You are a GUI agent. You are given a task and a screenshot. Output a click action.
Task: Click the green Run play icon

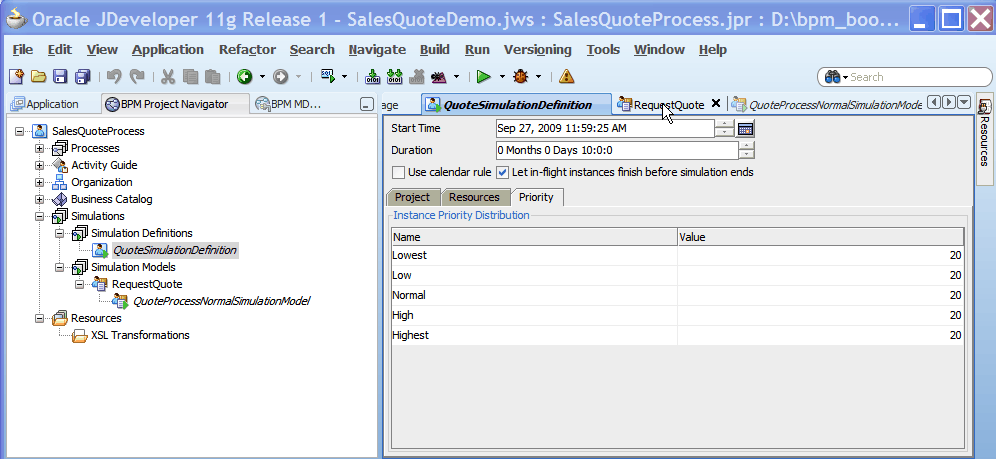pyautogui.click(x=484, y=77)
